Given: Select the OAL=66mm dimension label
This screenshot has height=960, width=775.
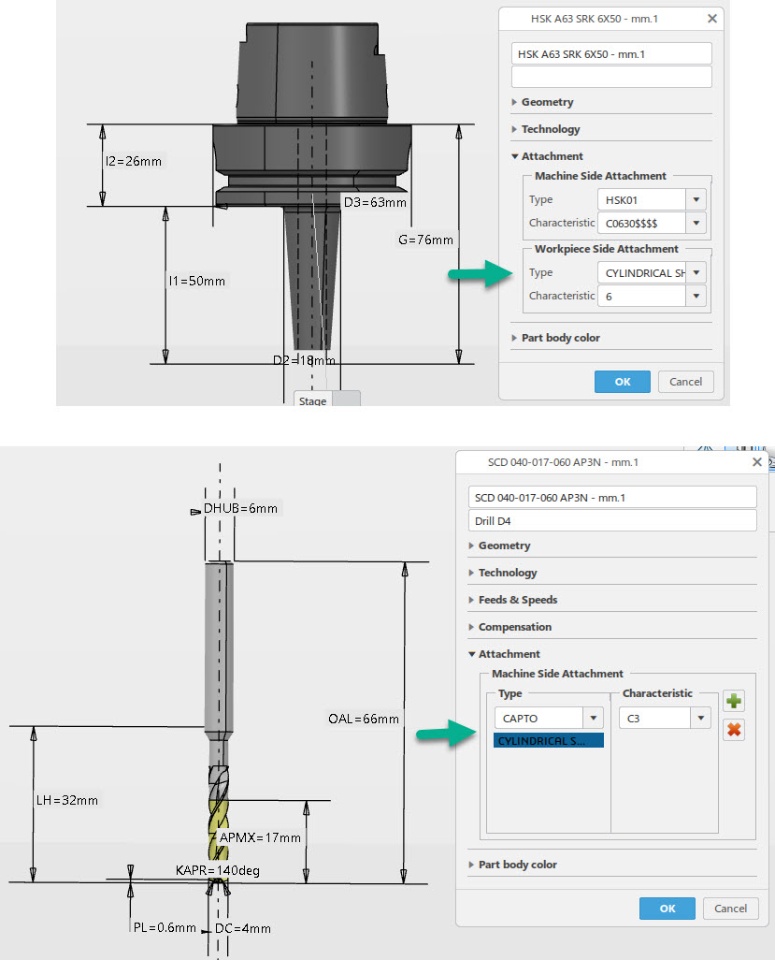Looking at the screenshot, I should [364, 719].
